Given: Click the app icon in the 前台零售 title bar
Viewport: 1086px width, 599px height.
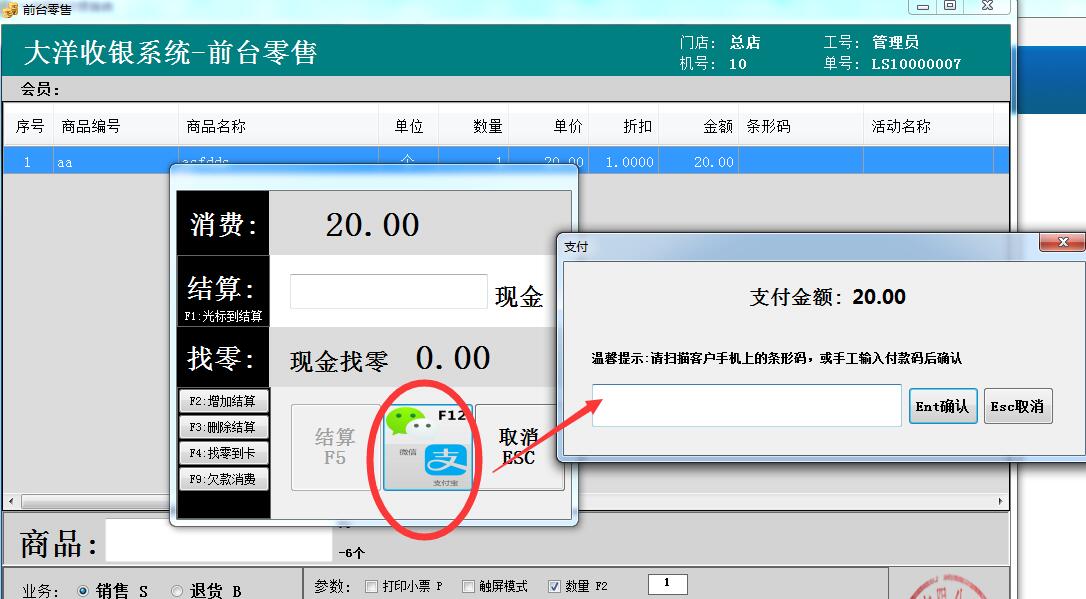Looking at the screenshot, I should point(10,9).
